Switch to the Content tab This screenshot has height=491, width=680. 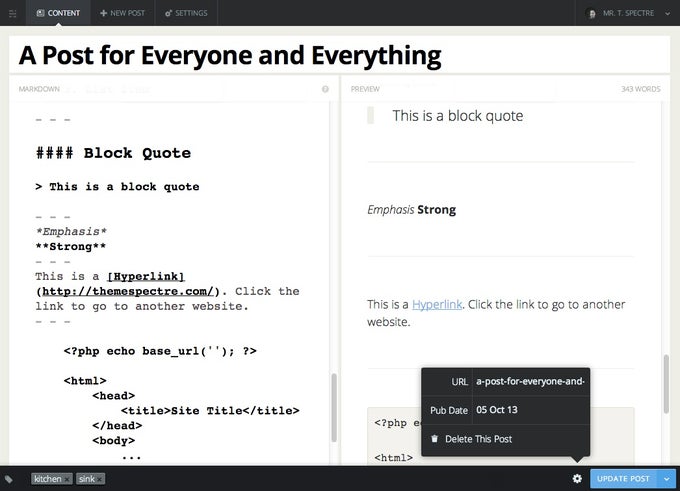point(58,13)
